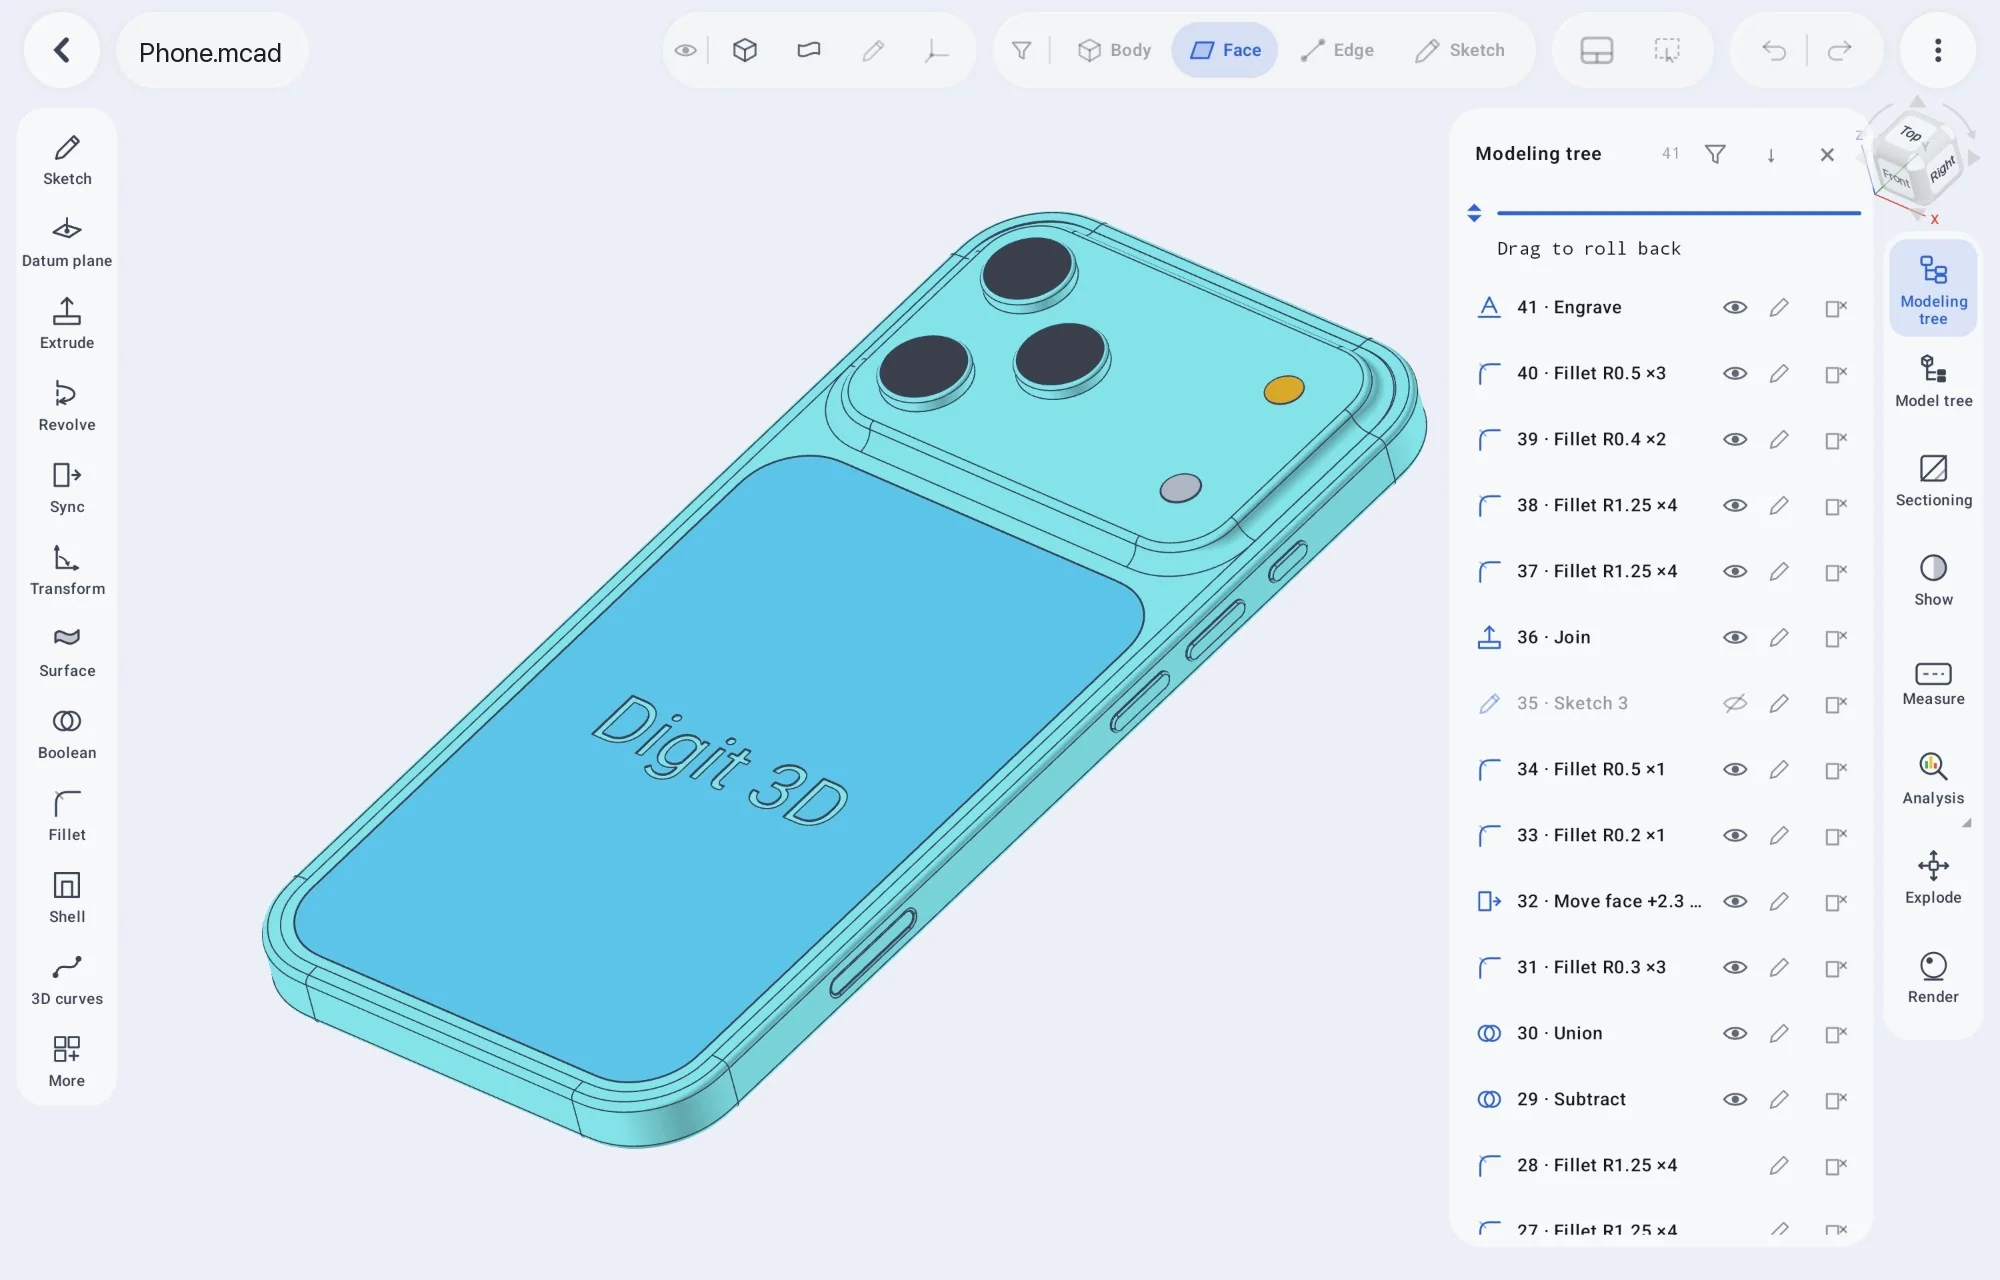Choose the Shell tool
The height and width of the screenshot is (1280, 2000).
[67, 898]
